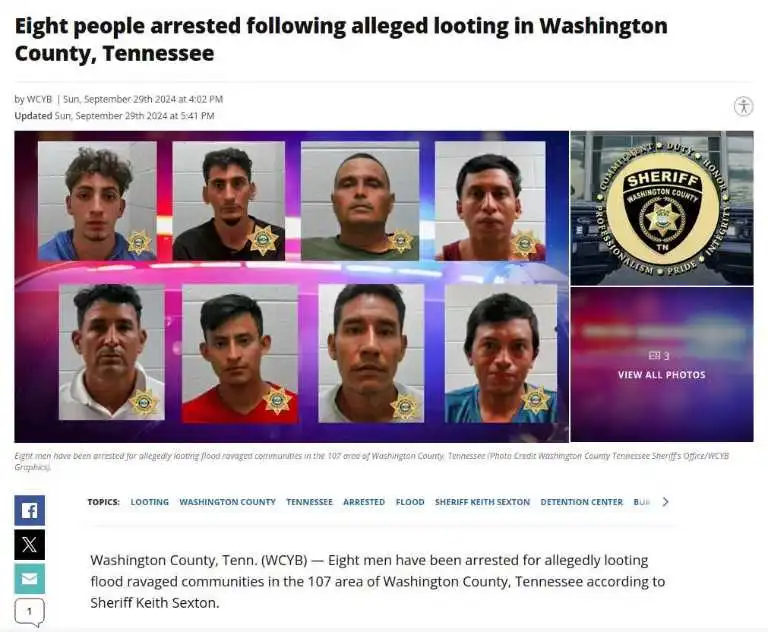
Task: Expand more topics with the right chevron
Action: [x=665, y=502]
